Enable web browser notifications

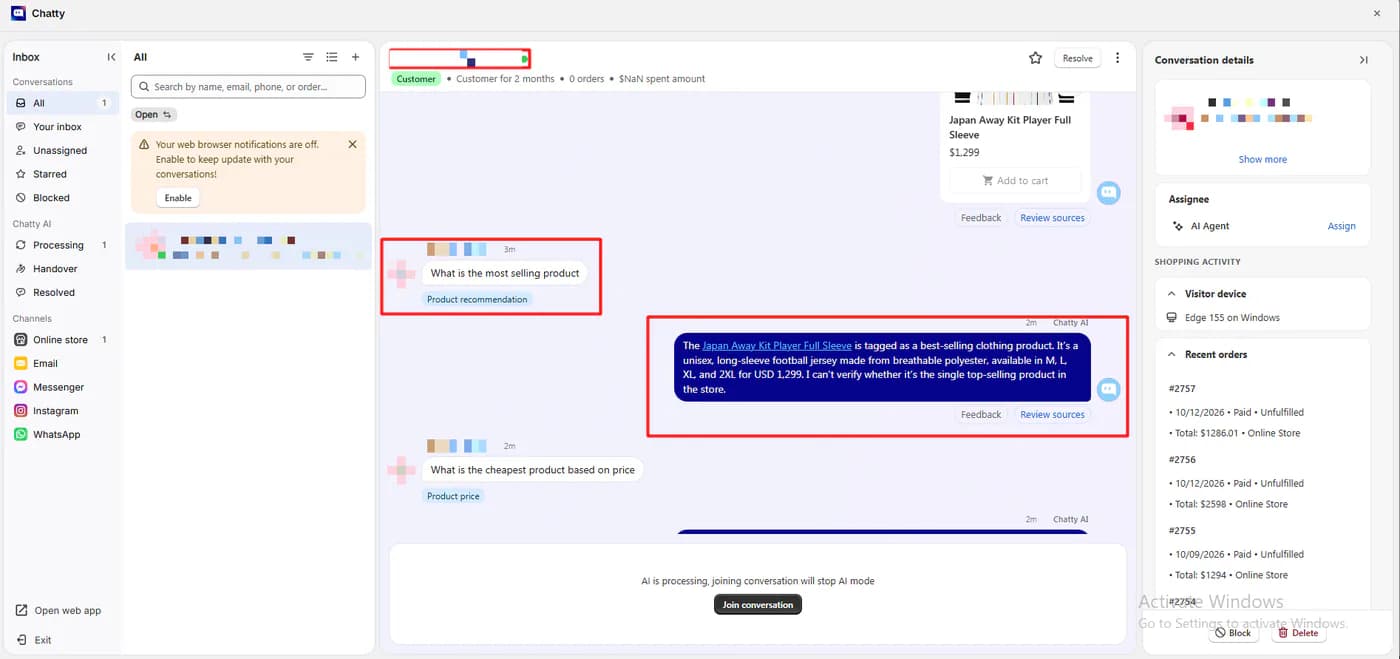click(178, 198)
